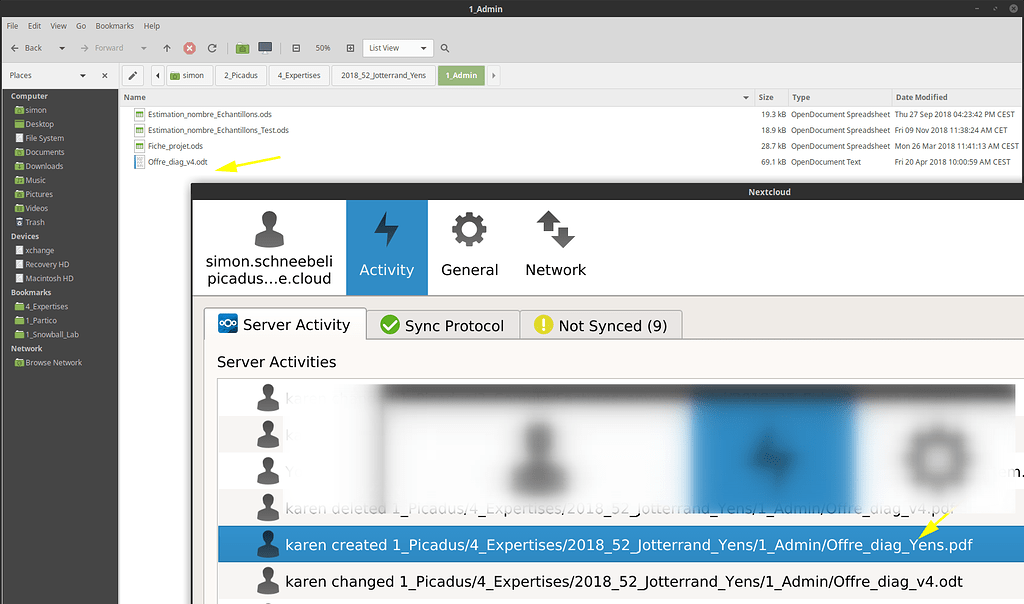The image size is (1024, 604).
Task: Open Network settings in Nextcloud
Action: click(556, 248)
